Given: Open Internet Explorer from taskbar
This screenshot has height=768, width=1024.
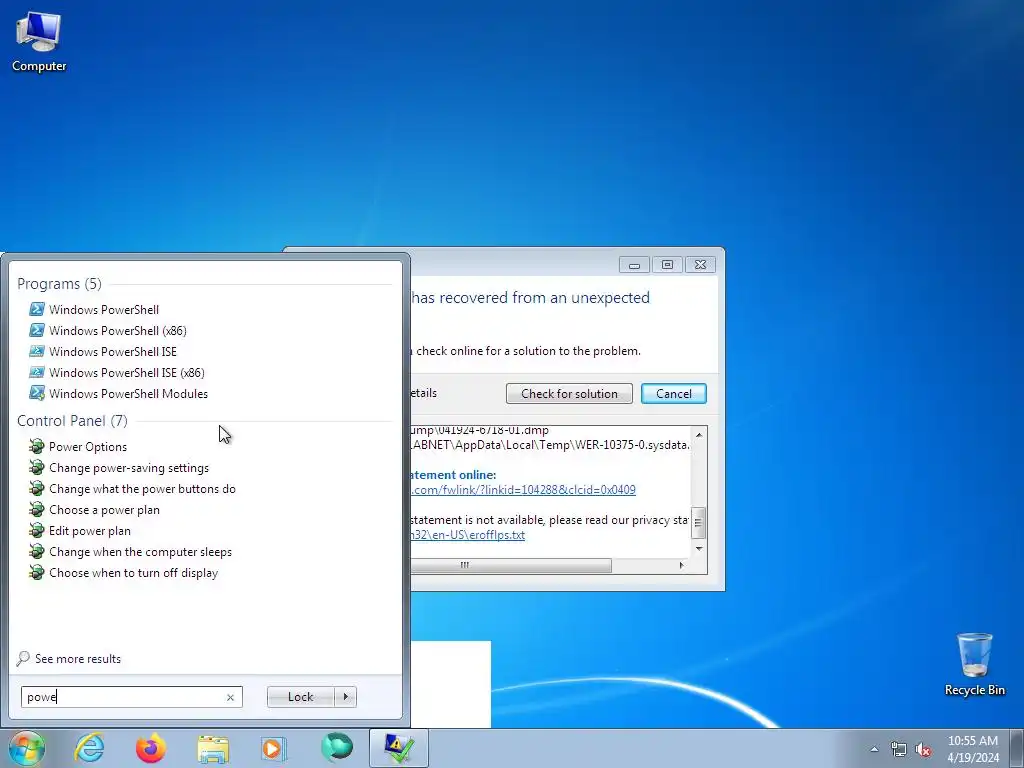Looking at the screenshot, I should point(89,748).
